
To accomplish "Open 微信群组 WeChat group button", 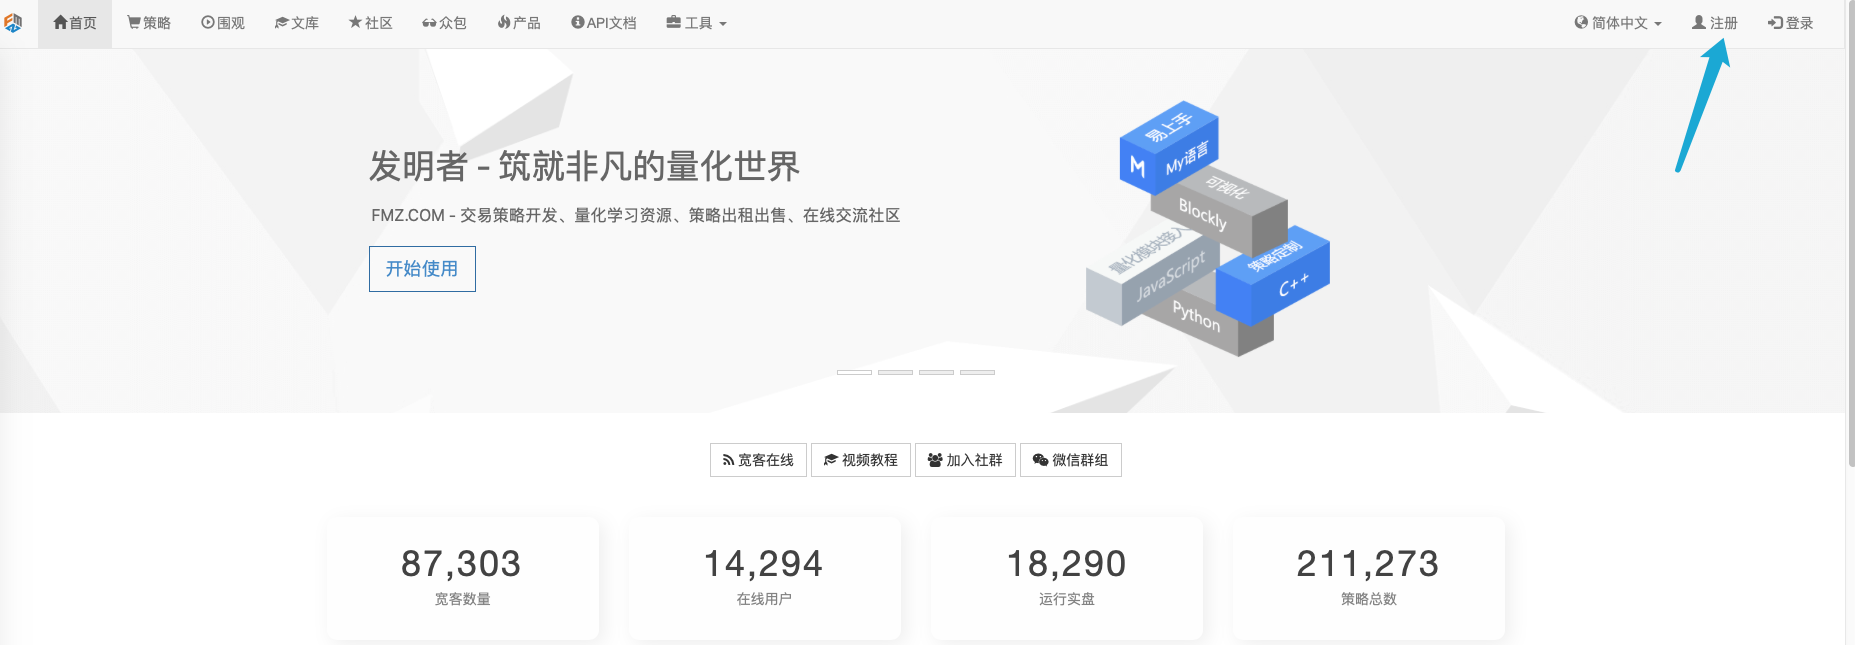I will click(x=1070, y=460).
